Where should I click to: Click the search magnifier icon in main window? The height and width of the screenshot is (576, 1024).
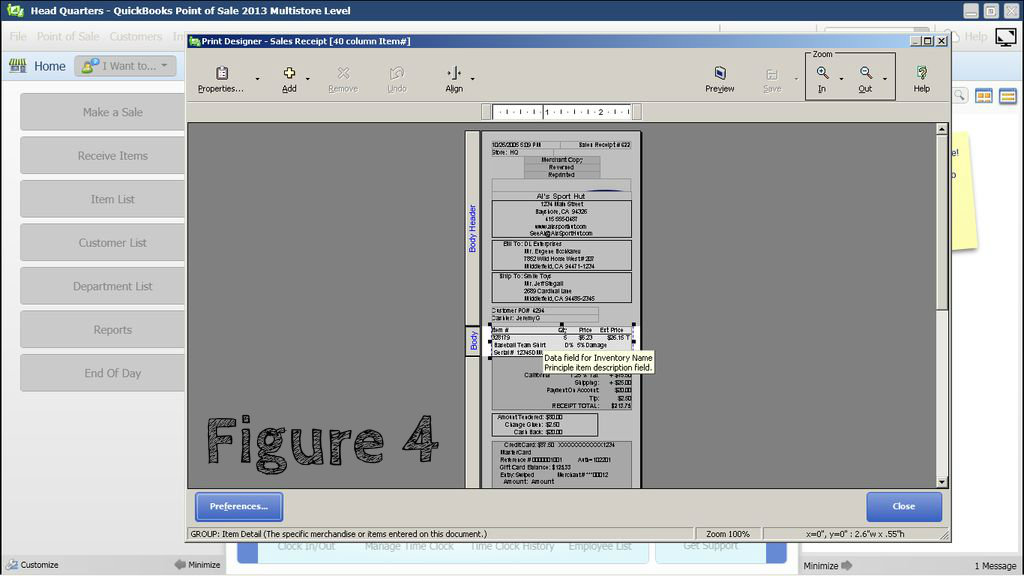tap(959, 96)
